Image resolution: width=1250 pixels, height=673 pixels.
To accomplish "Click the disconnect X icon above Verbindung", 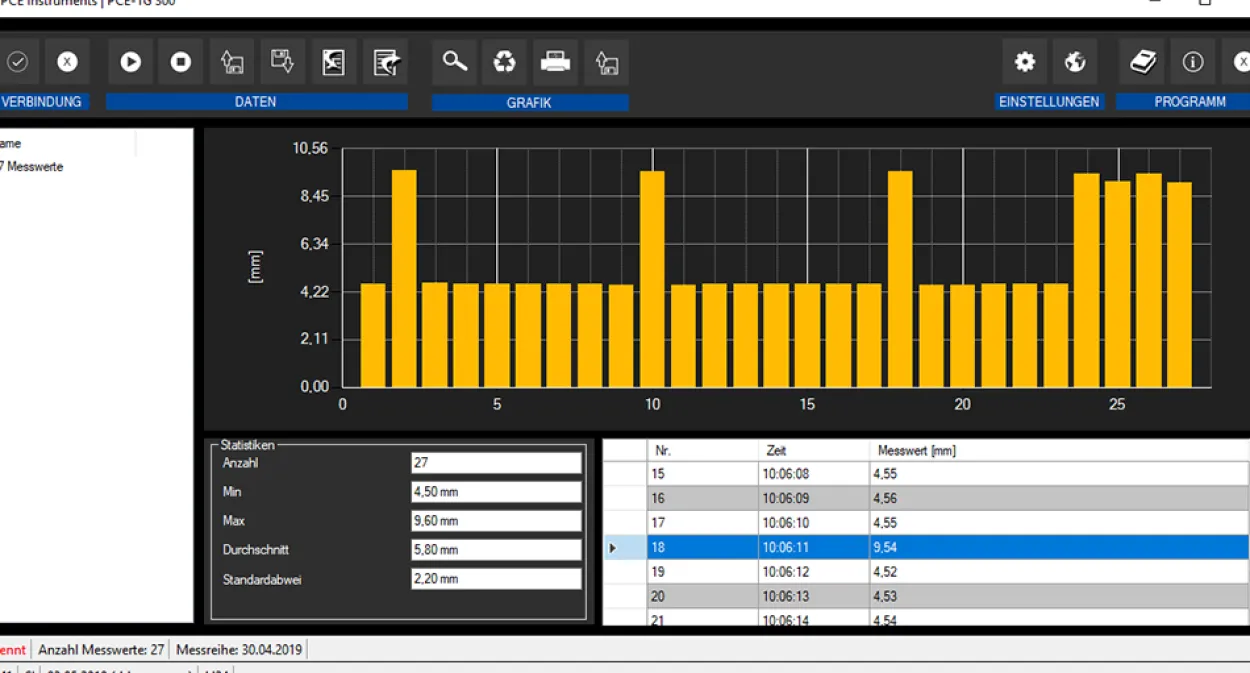I will tap(67, 62).
